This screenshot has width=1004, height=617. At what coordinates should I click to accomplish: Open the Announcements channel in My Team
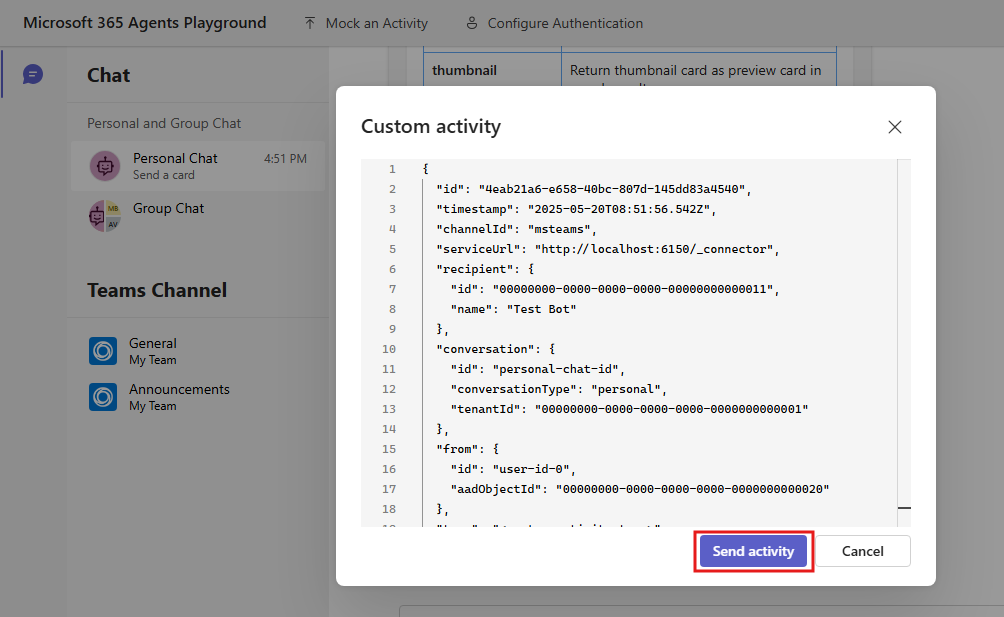[x=198, y=397]
